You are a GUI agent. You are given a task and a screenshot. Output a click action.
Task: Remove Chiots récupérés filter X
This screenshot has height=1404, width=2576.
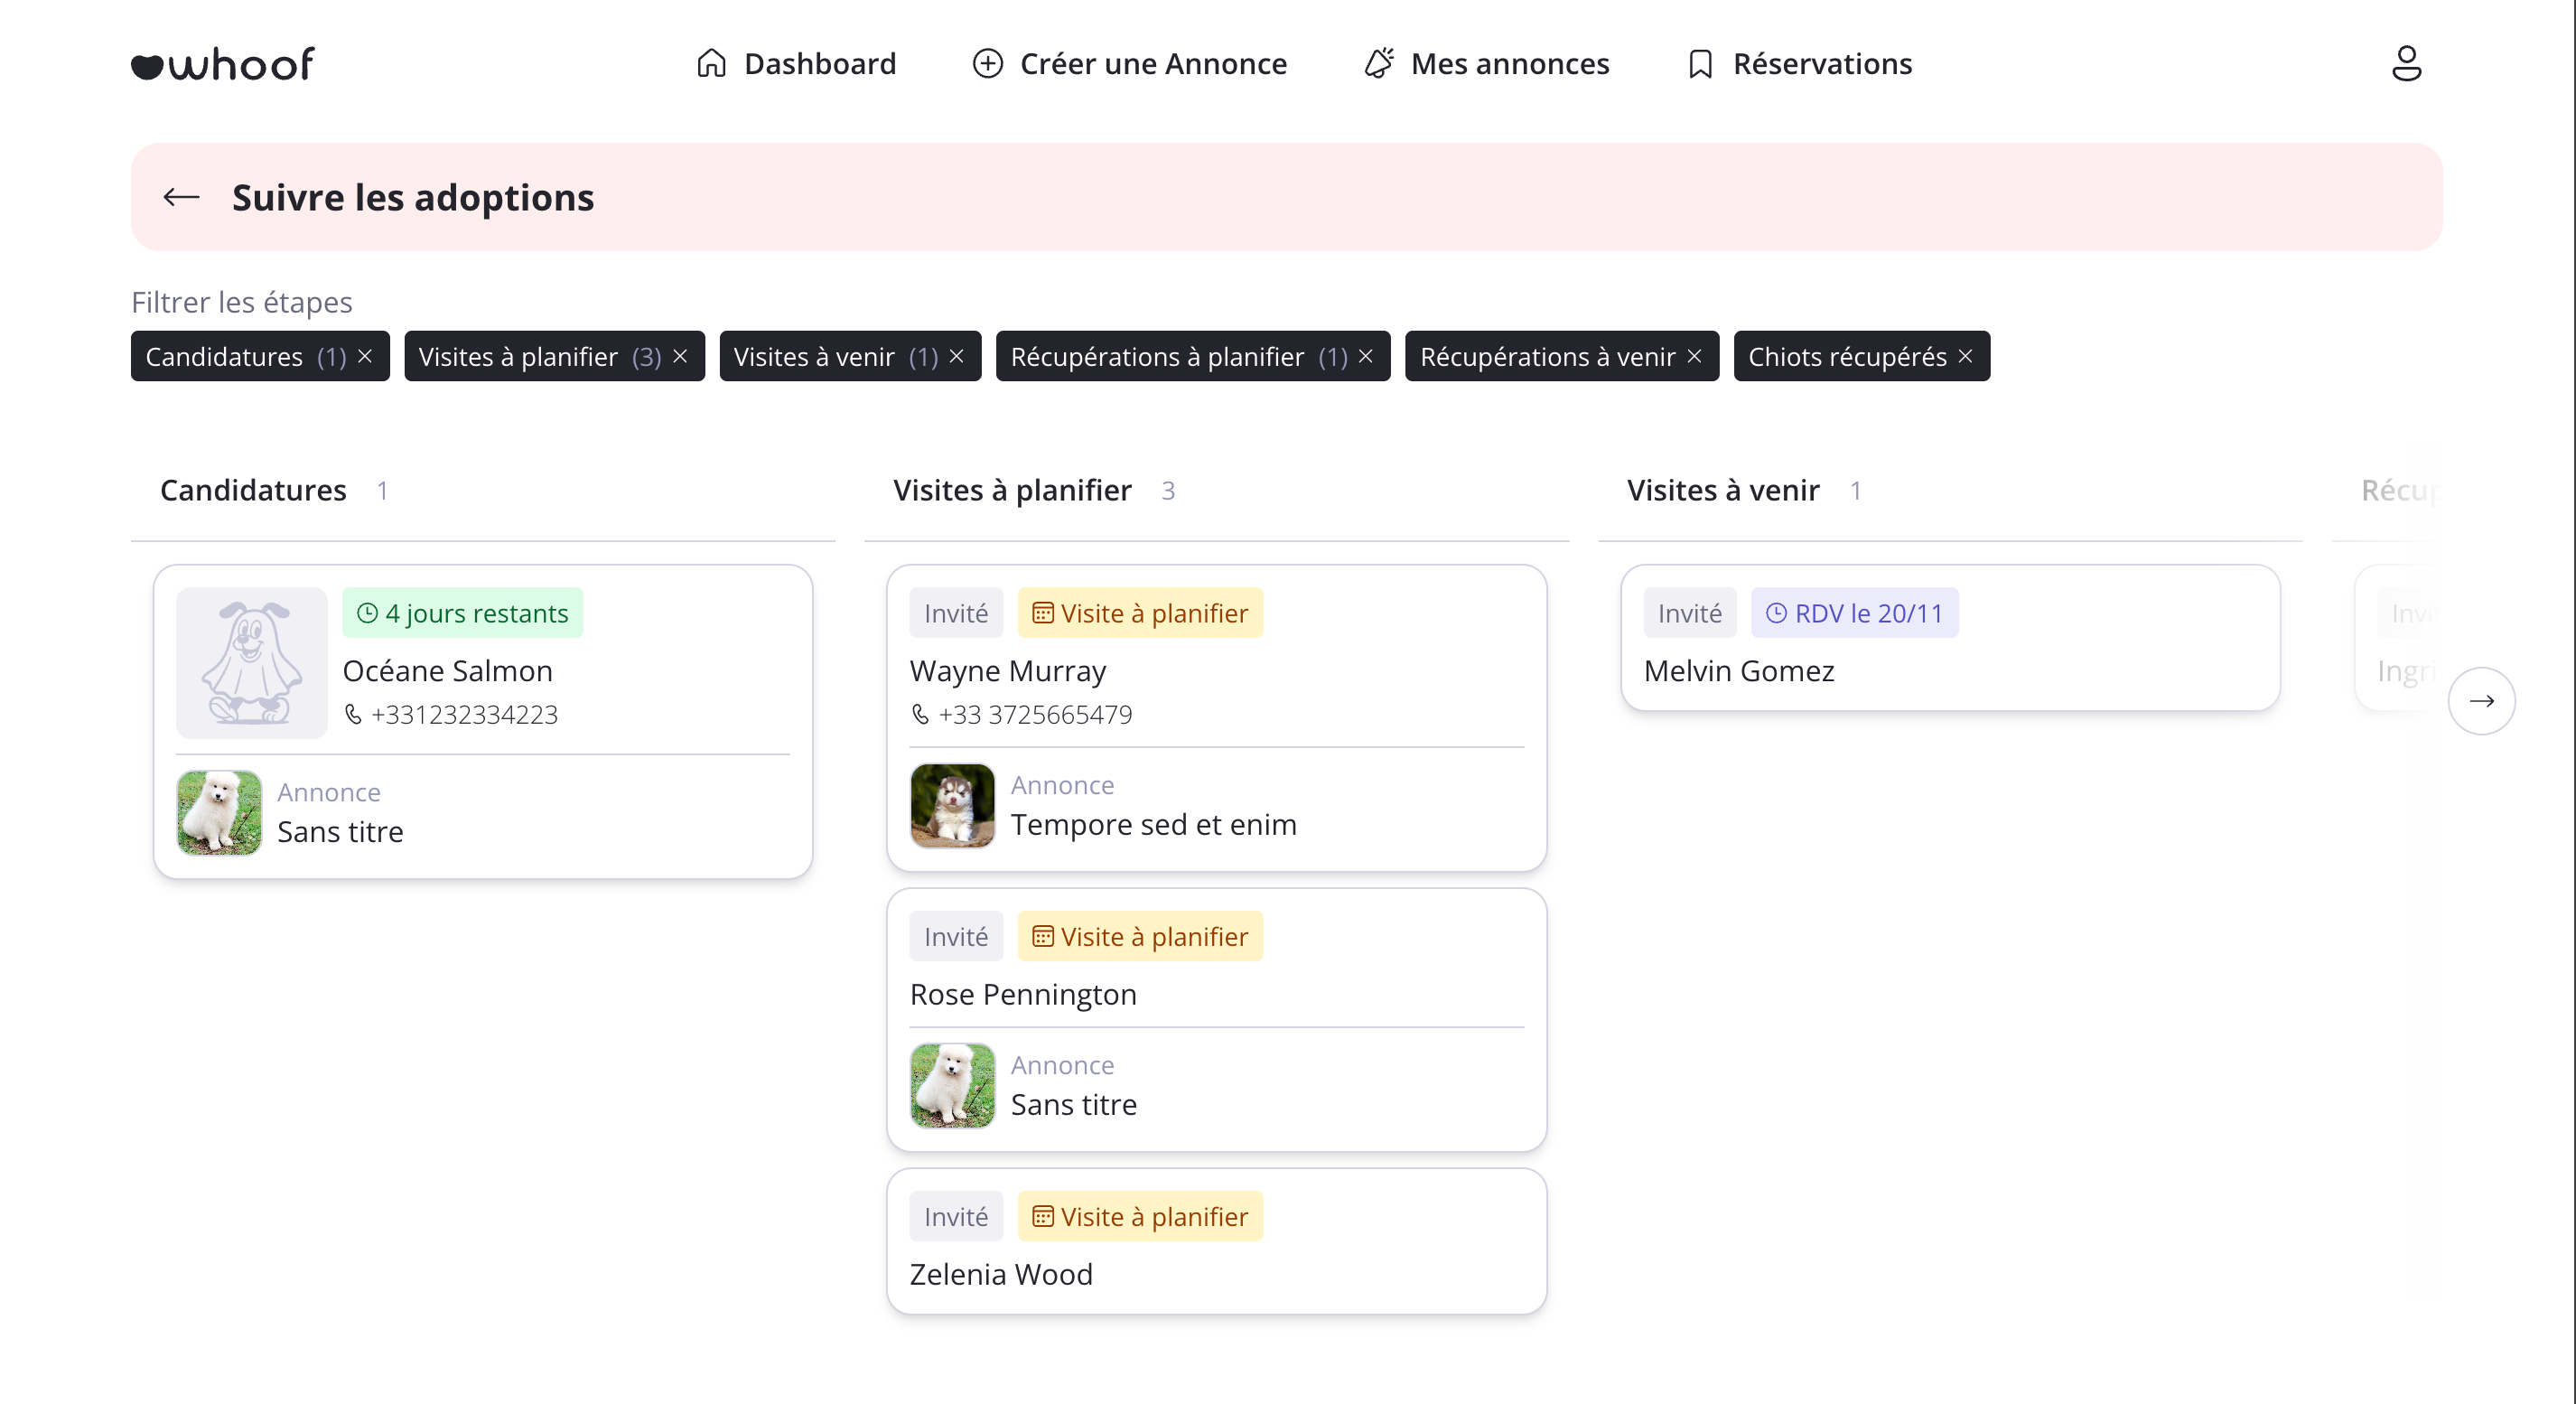[x=1965, y=356]
